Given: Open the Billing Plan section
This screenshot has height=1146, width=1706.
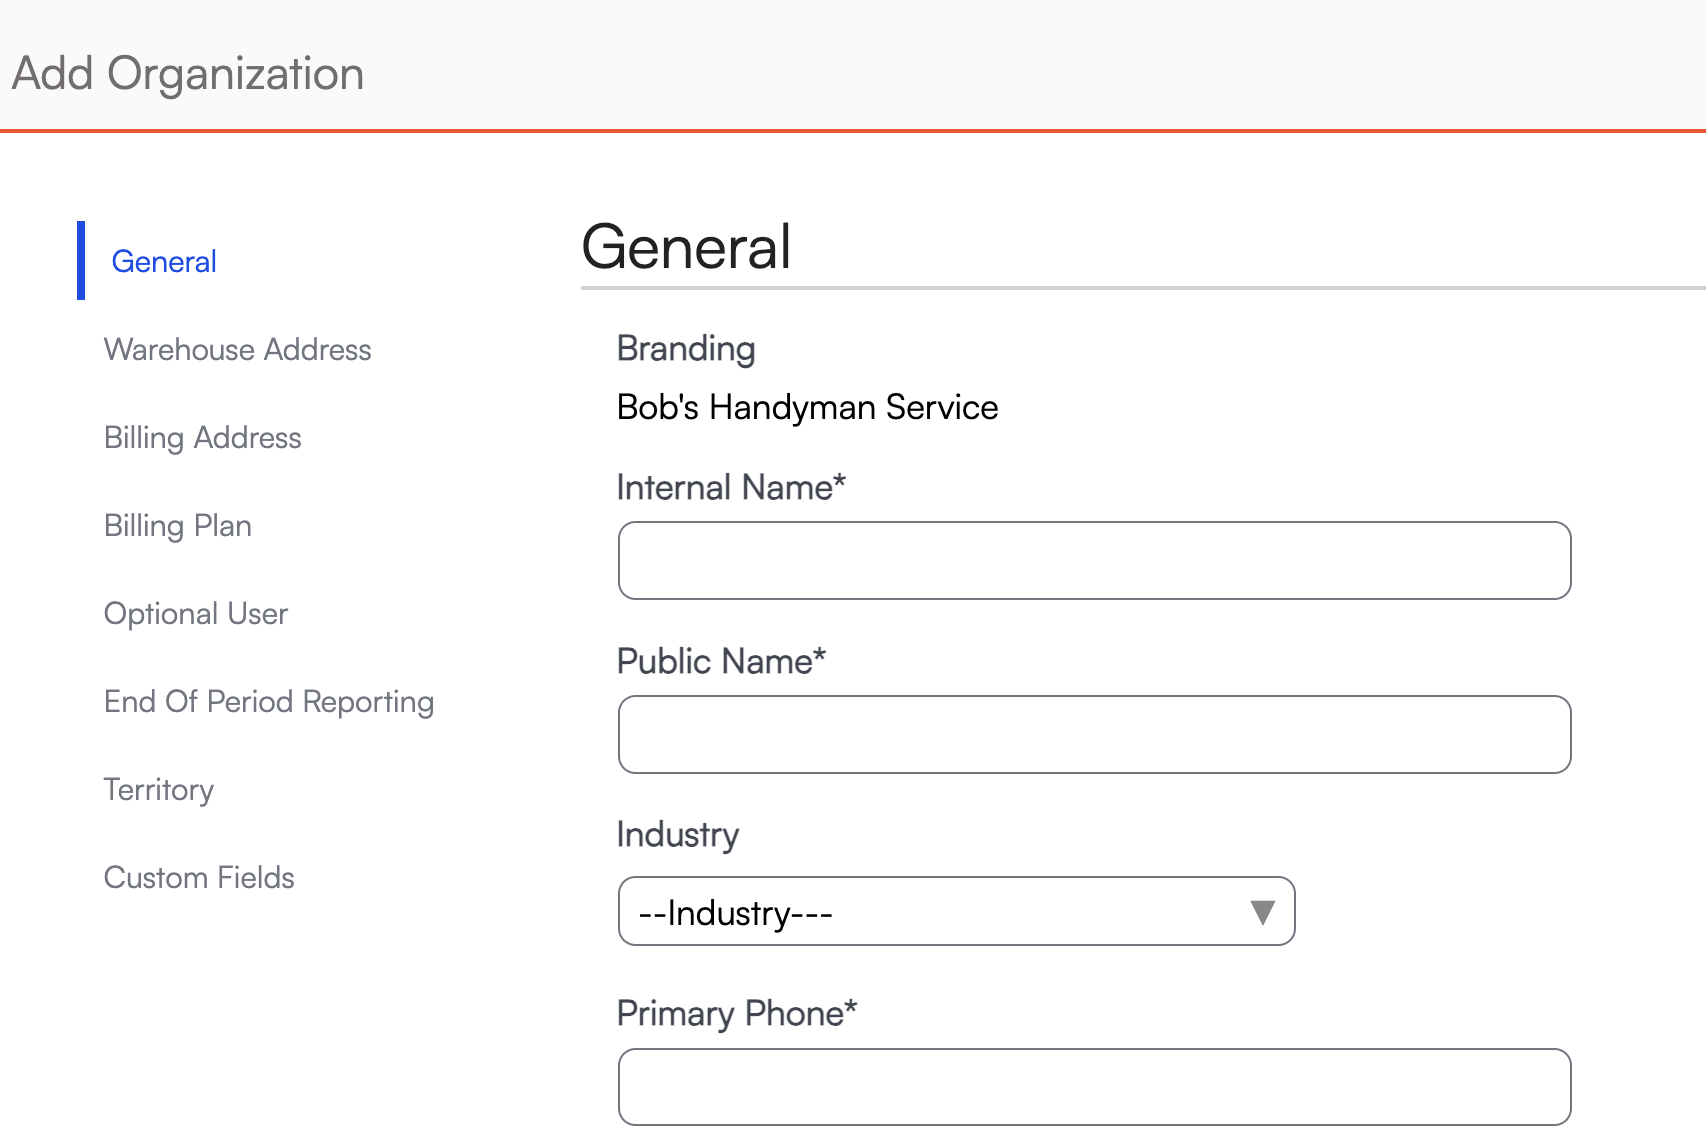Looking at the screenshot, I should (177, 525).
